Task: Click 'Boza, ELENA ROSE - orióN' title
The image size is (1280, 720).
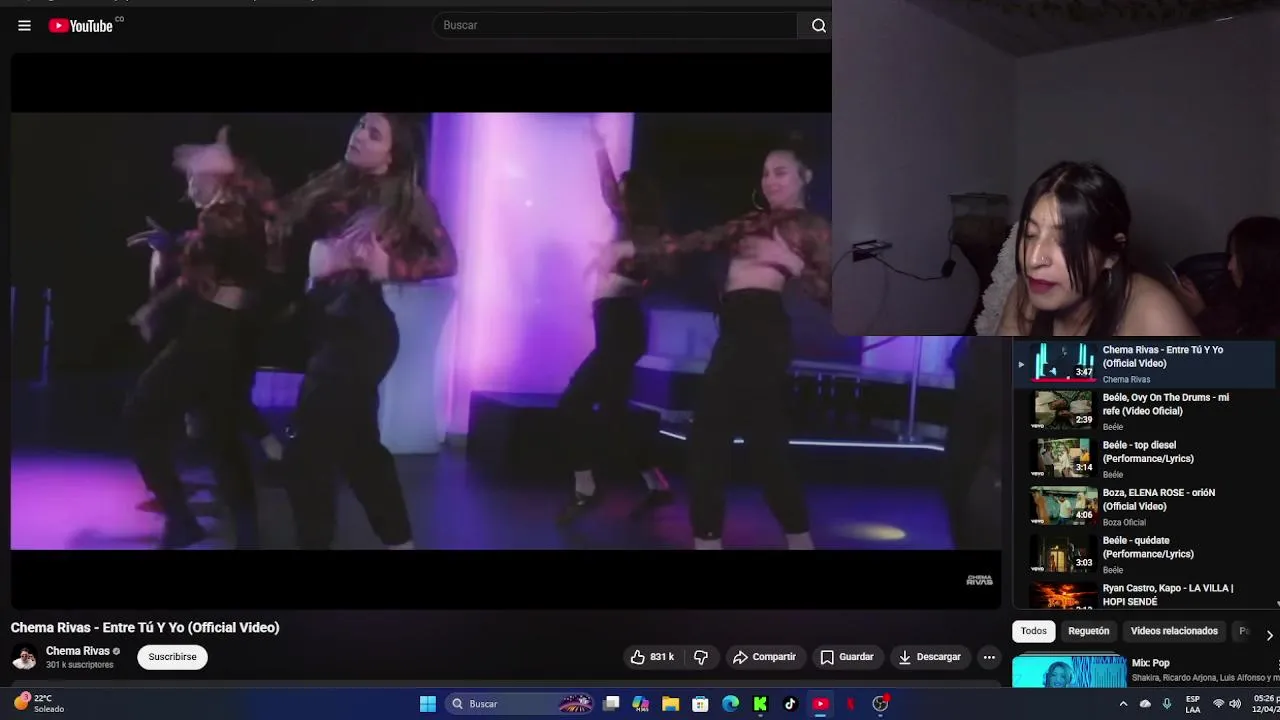Action: tap(1159, 499)
